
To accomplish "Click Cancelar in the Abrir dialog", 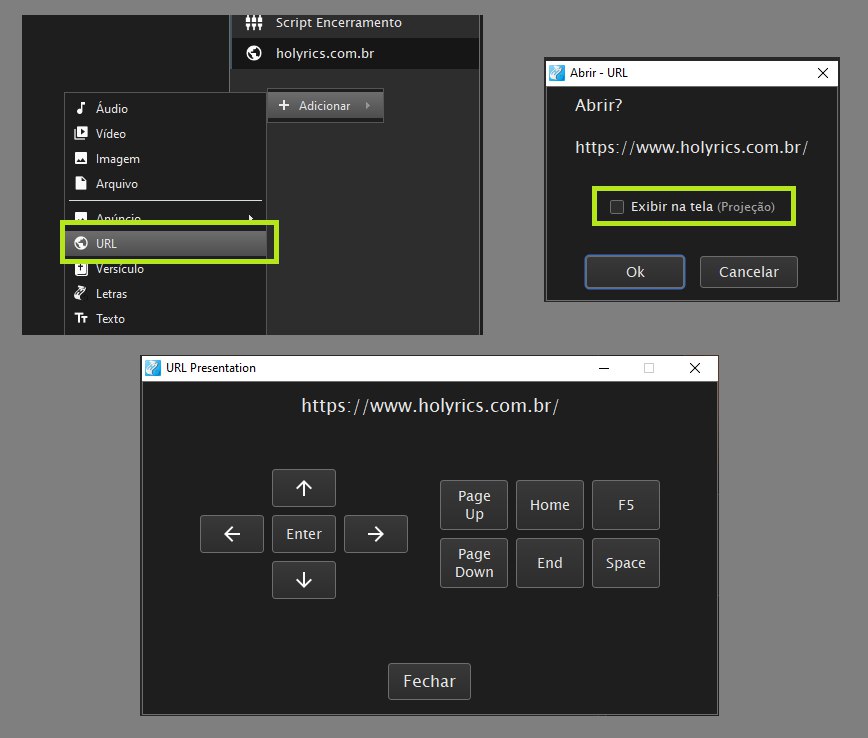I will point(748,272).
